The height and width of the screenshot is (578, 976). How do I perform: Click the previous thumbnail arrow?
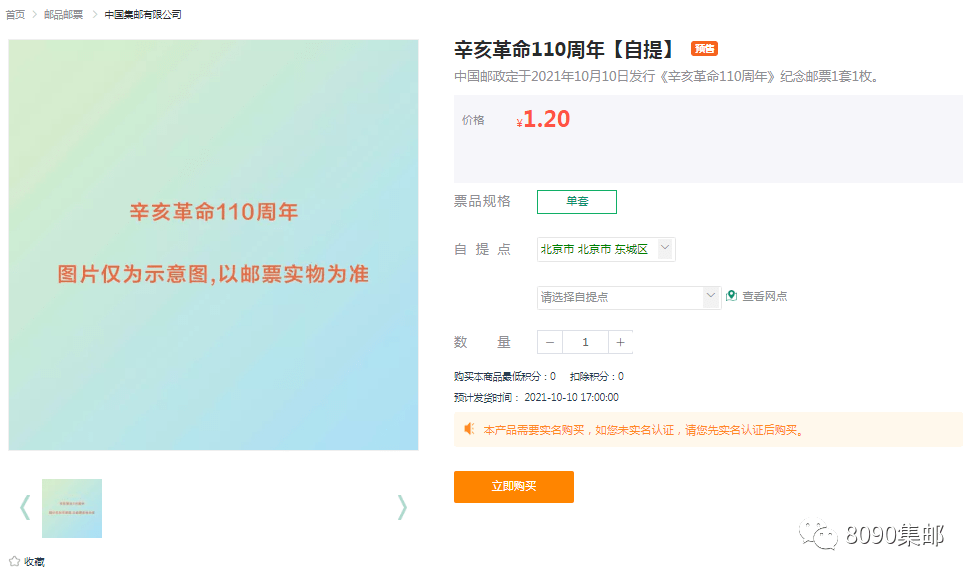tap(25, 508)
